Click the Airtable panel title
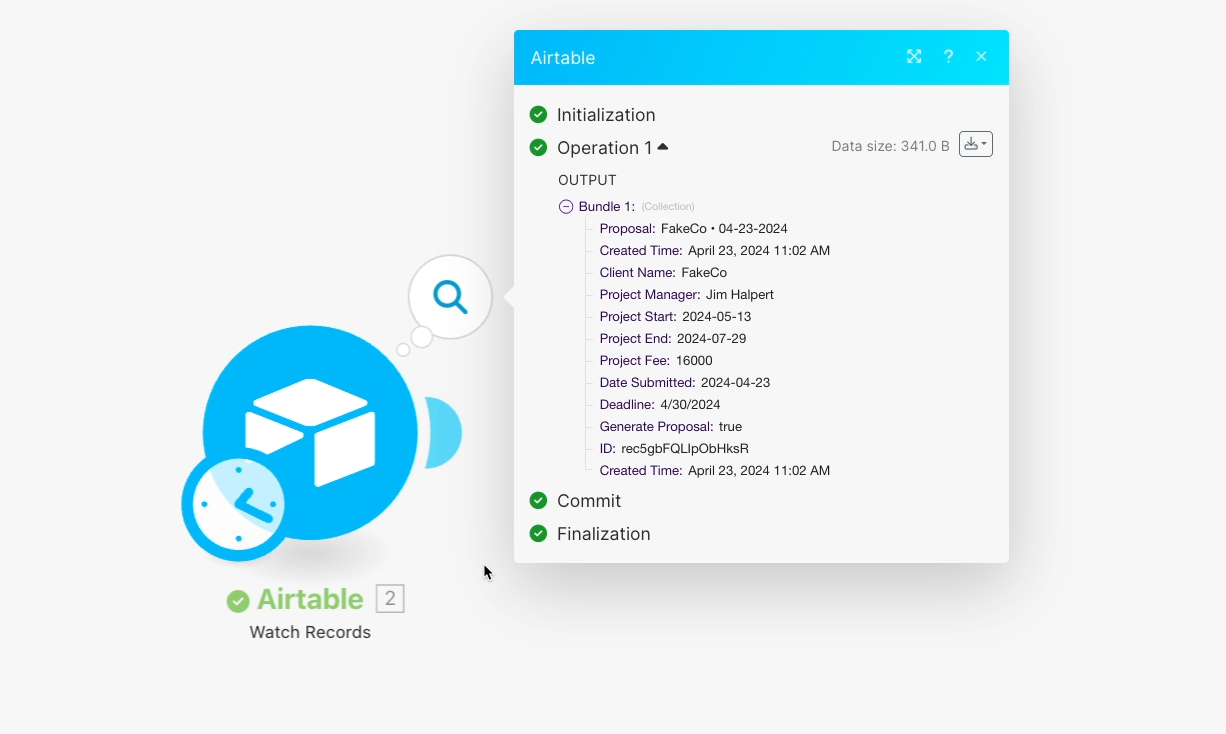1226x734 pixels. click(x=563, y=58)
